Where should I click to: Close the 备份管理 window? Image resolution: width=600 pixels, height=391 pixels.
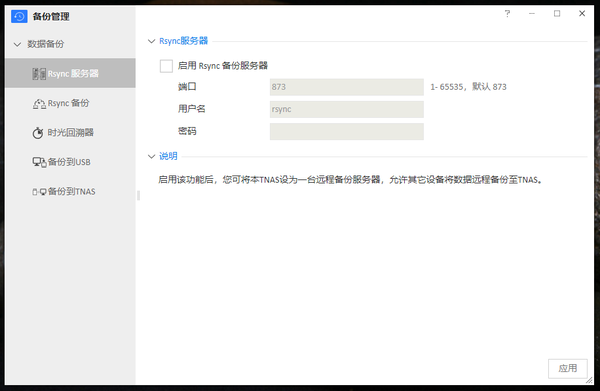[582, 14]
